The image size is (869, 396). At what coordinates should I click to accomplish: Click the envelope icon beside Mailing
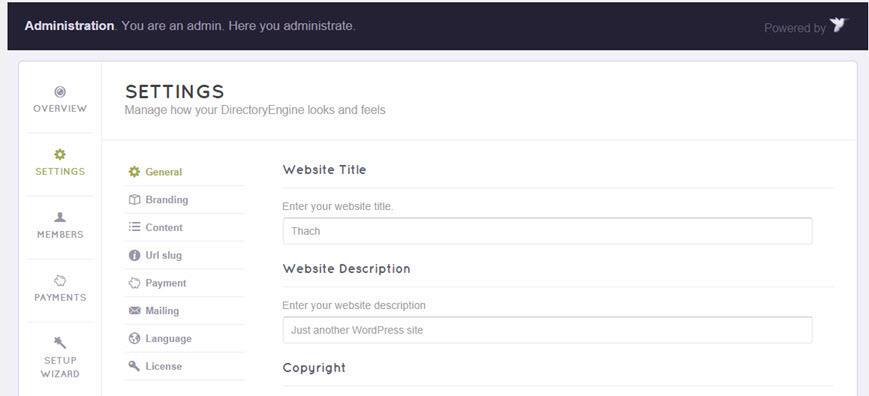134,311
